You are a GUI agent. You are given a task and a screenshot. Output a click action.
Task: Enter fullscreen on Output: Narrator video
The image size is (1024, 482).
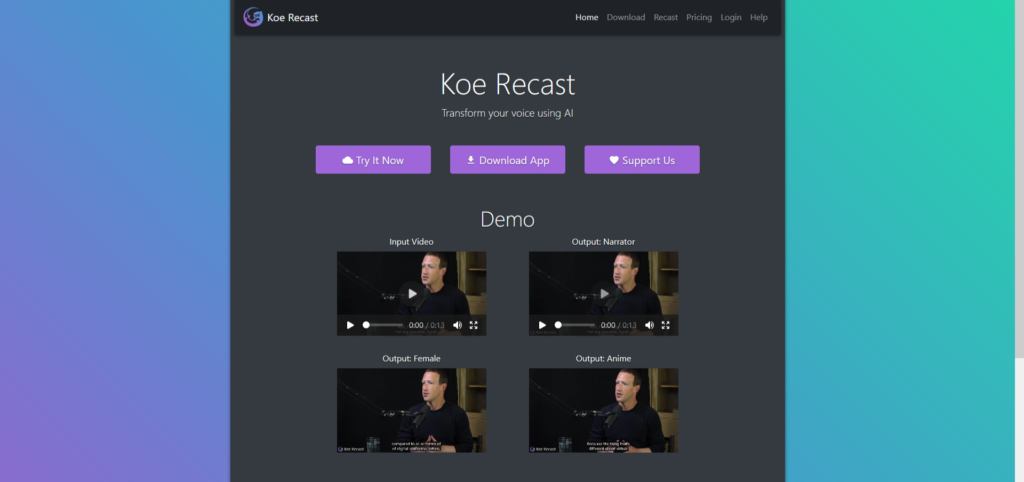(665, 325)
